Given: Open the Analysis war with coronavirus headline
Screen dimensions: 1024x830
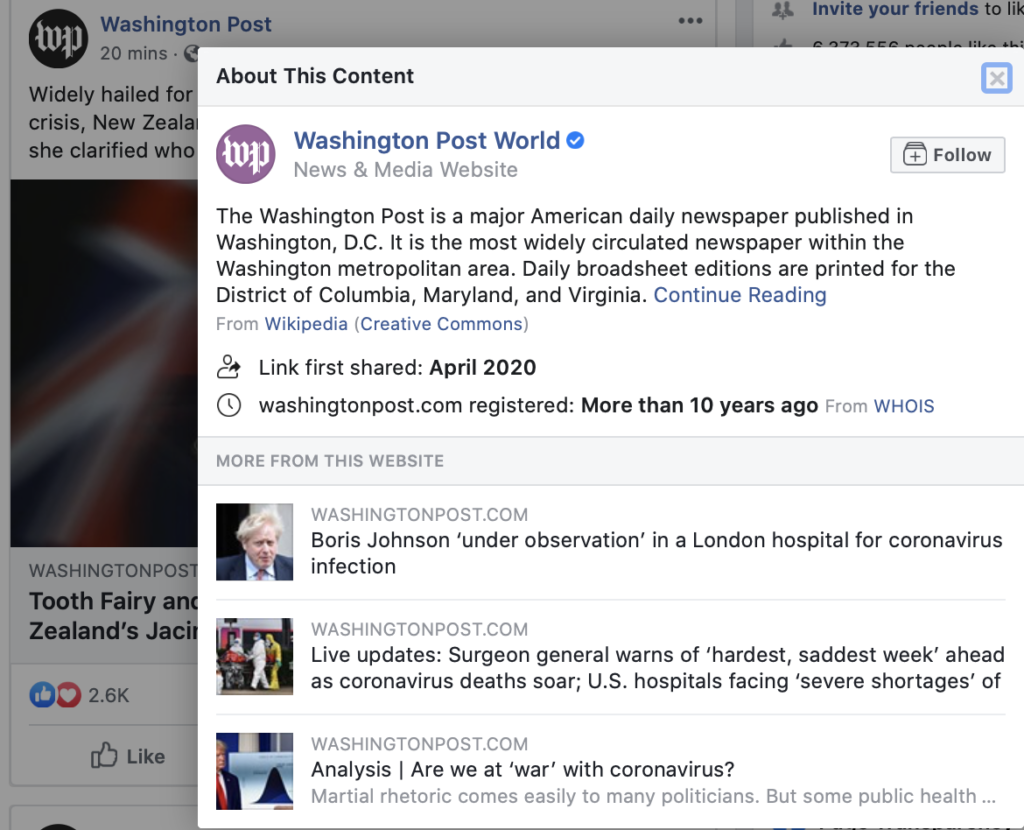Looking at the screenshot, I should coord(522,770).
